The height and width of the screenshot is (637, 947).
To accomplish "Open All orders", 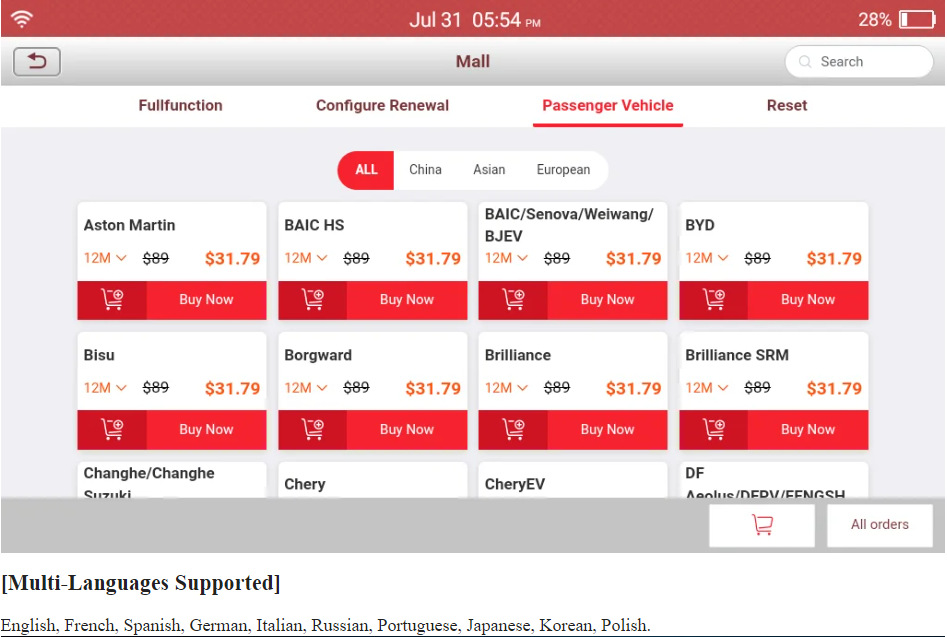I will (879, 525).
